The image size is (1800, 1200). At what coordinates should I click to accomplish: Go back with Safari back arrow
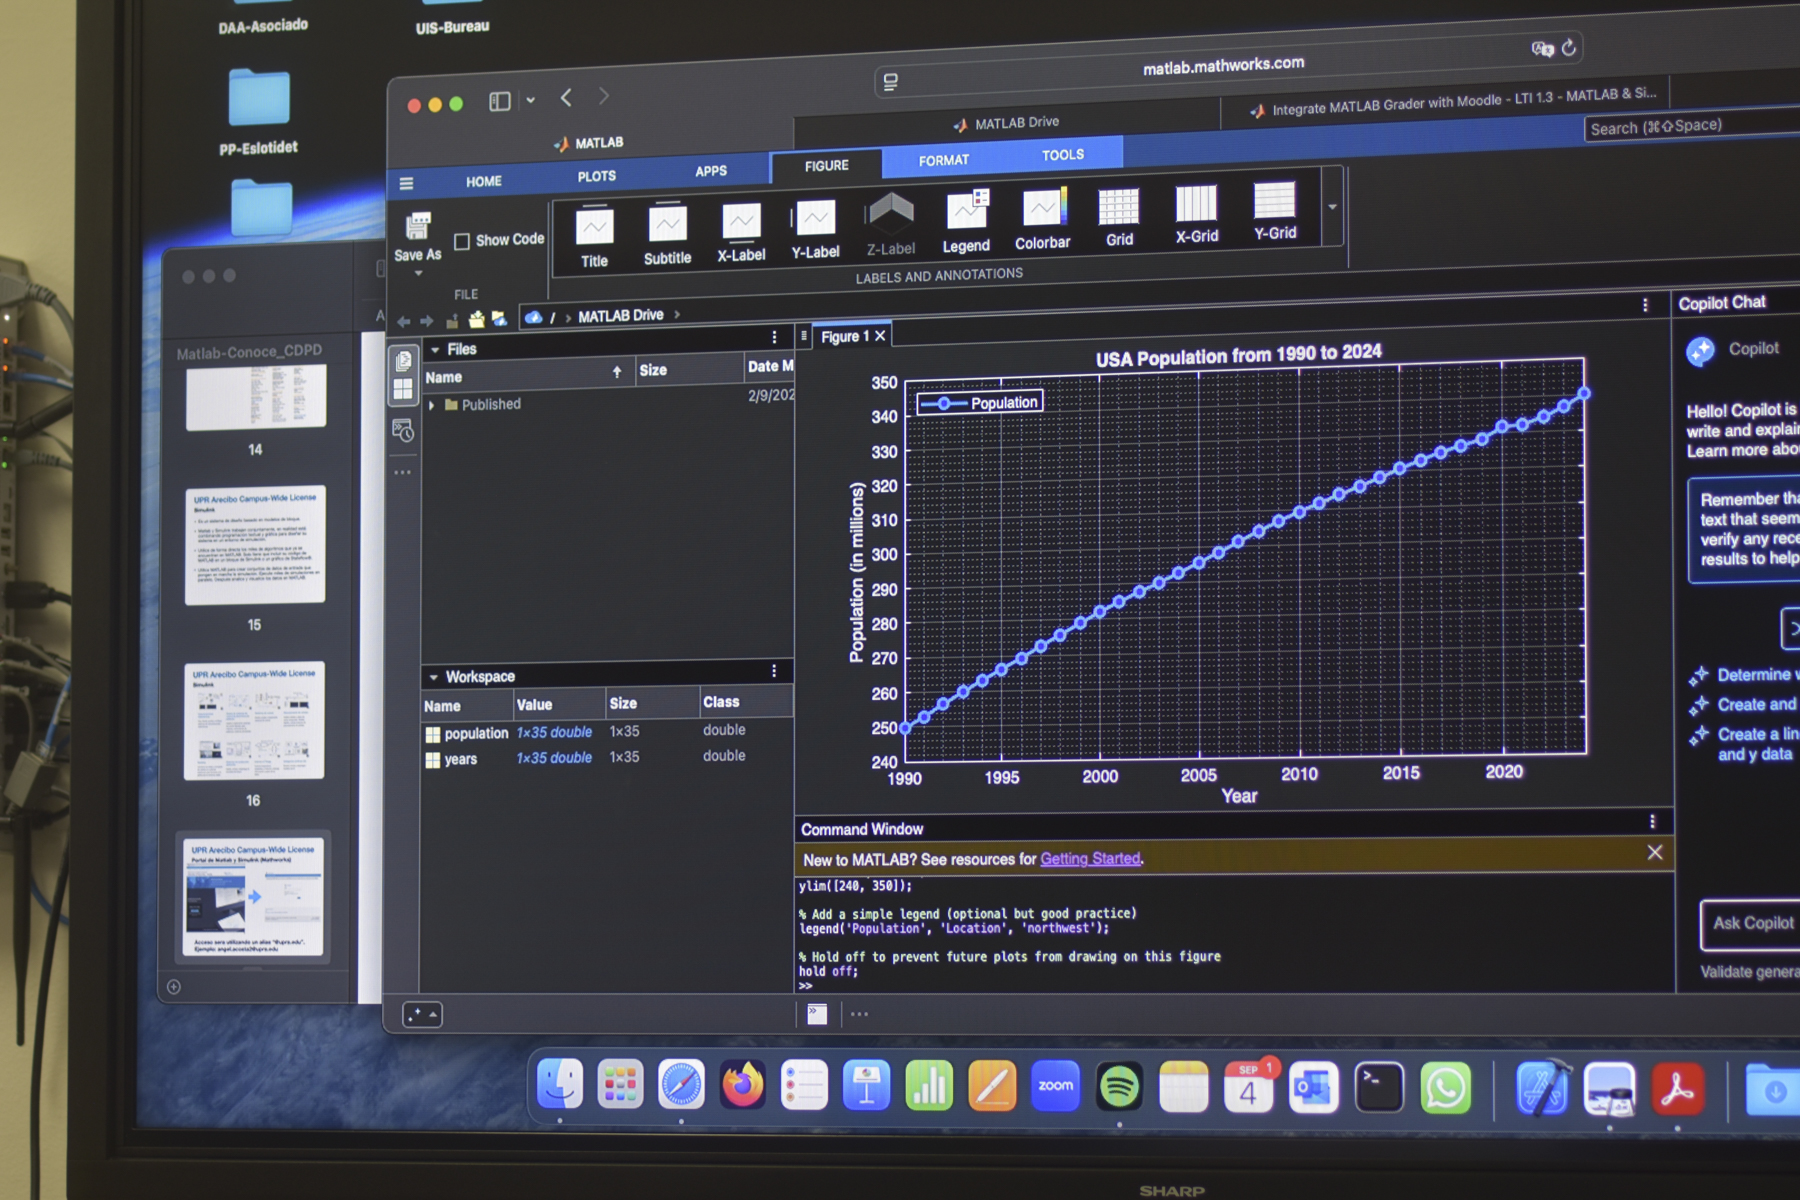tap(566, 97)
